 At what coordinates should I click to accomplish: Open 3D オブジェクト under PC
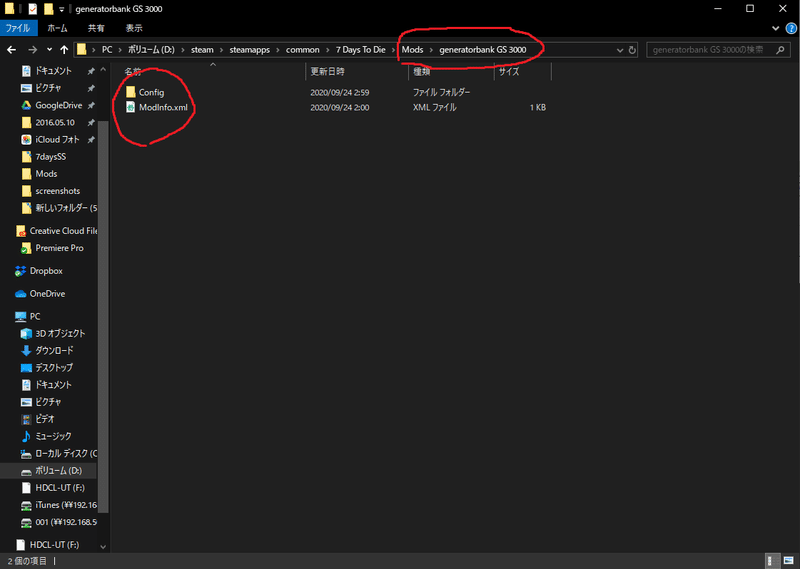point(60,333)
